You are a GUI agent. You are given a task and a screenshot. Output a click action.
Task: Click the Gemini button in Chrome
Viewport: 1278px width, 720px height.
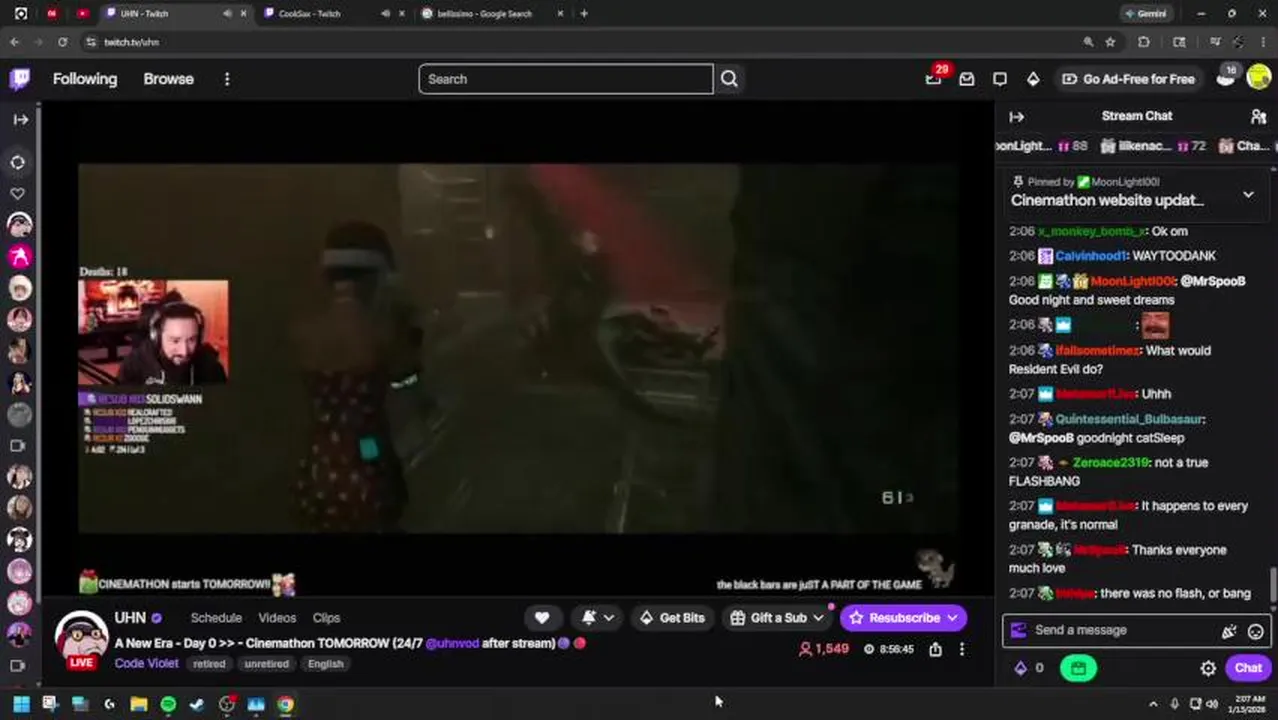point(1145,14)
